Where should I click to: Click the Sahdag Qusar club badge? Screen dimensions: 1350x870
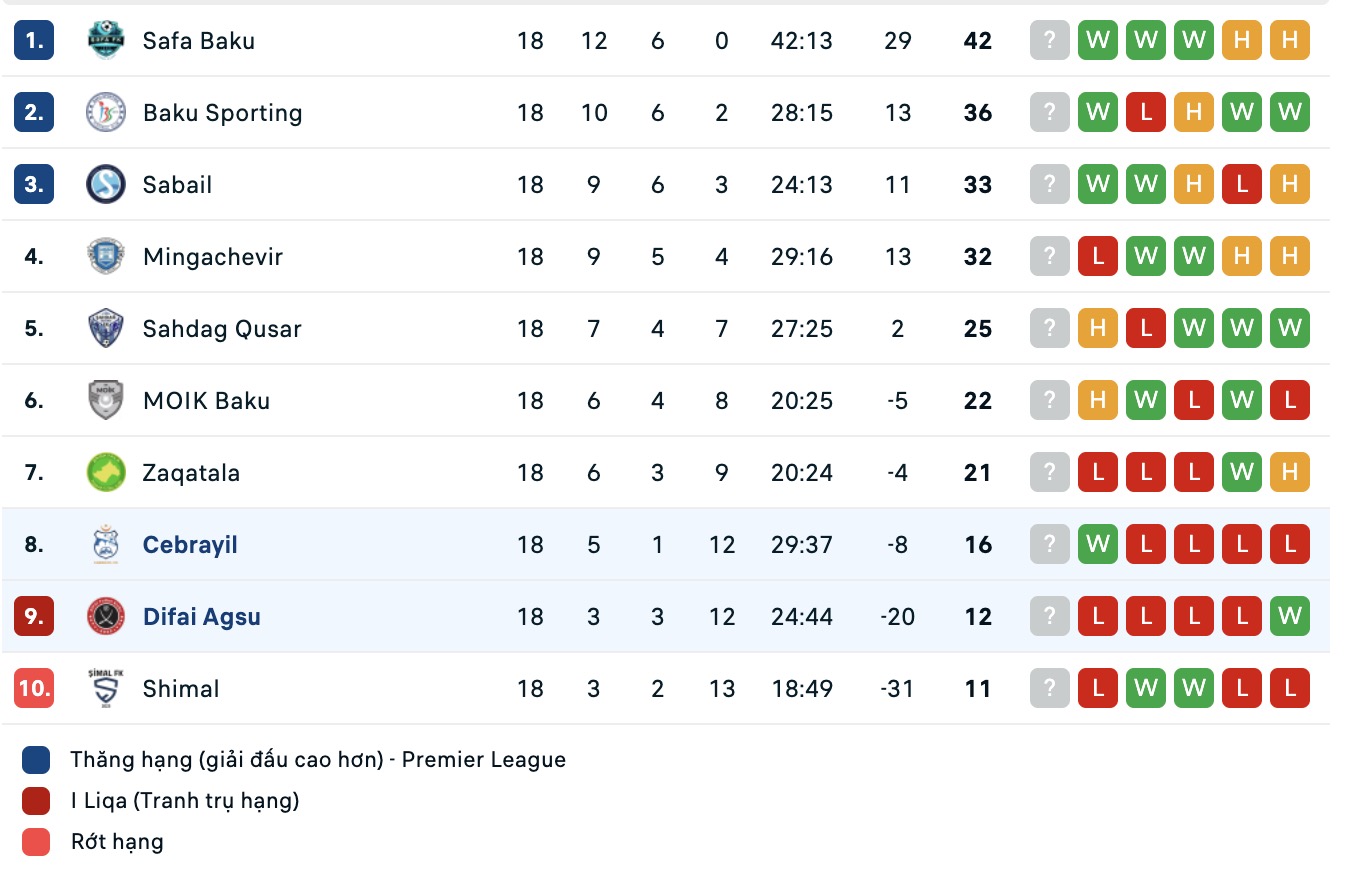(x=106, y=329)
